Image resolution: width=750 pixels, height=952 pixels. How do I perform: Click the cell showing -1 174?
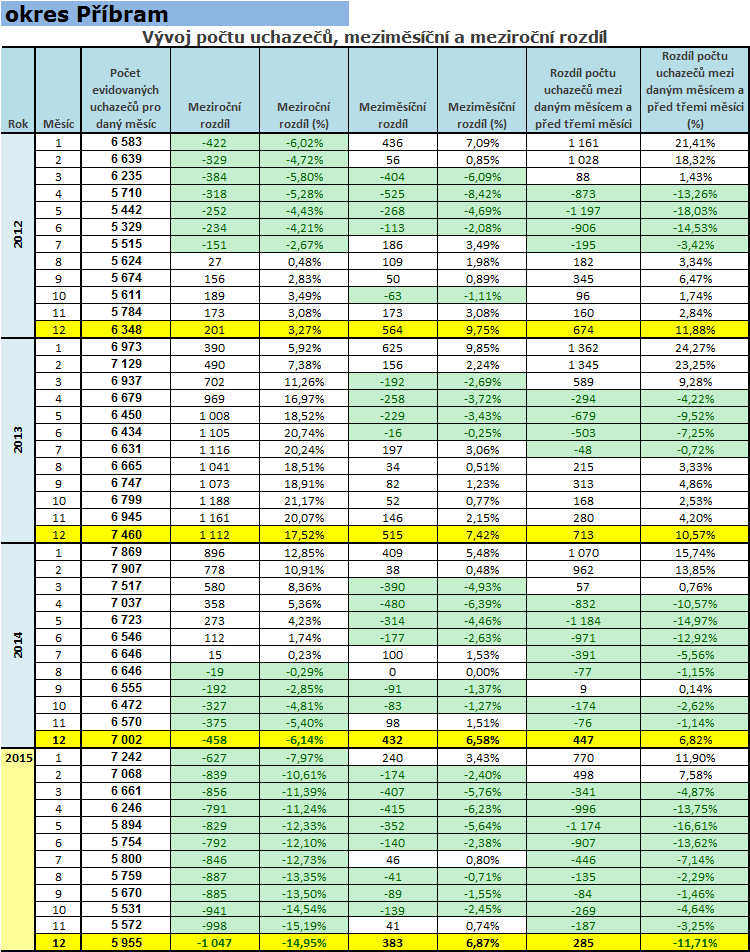point(583,826)
